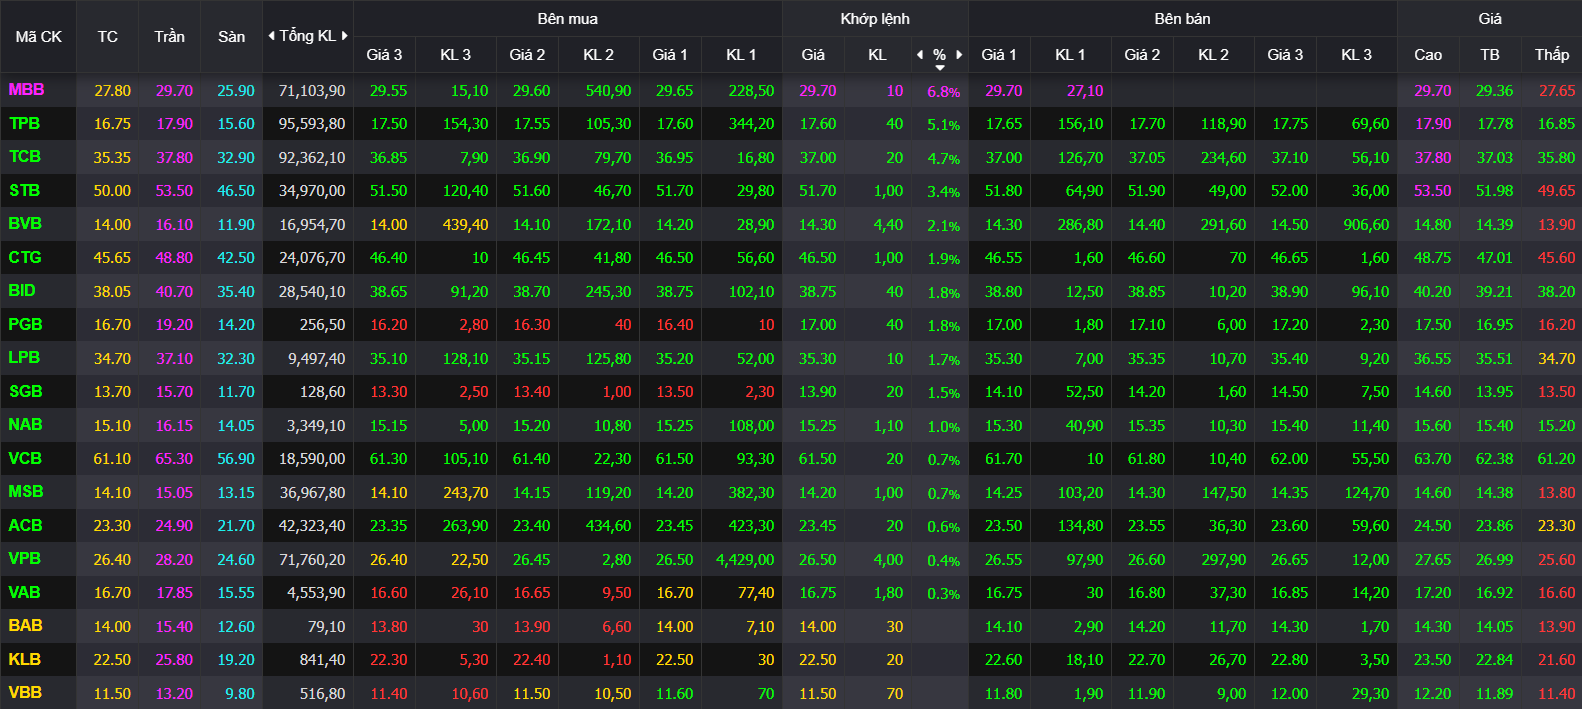Click MSB total volume 36,967,80

click(312, 493)
